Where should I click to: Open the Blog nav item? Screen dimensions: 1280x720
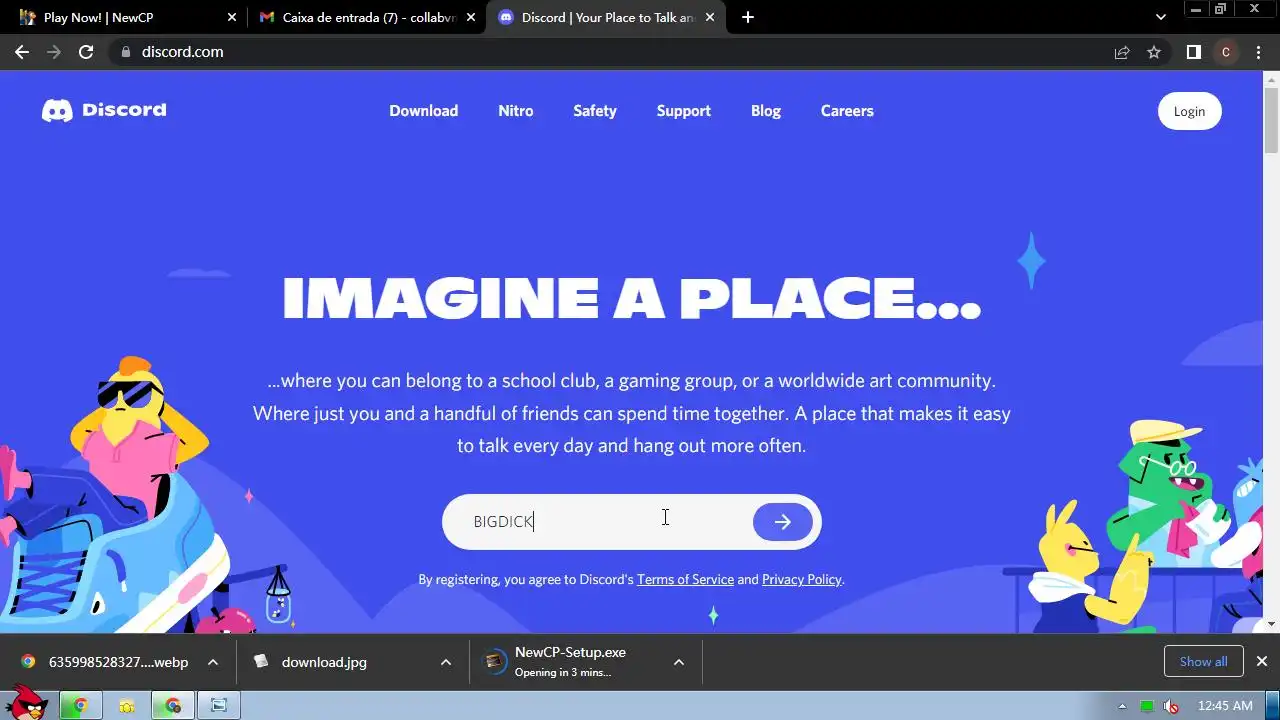click(x=766, y=111)
